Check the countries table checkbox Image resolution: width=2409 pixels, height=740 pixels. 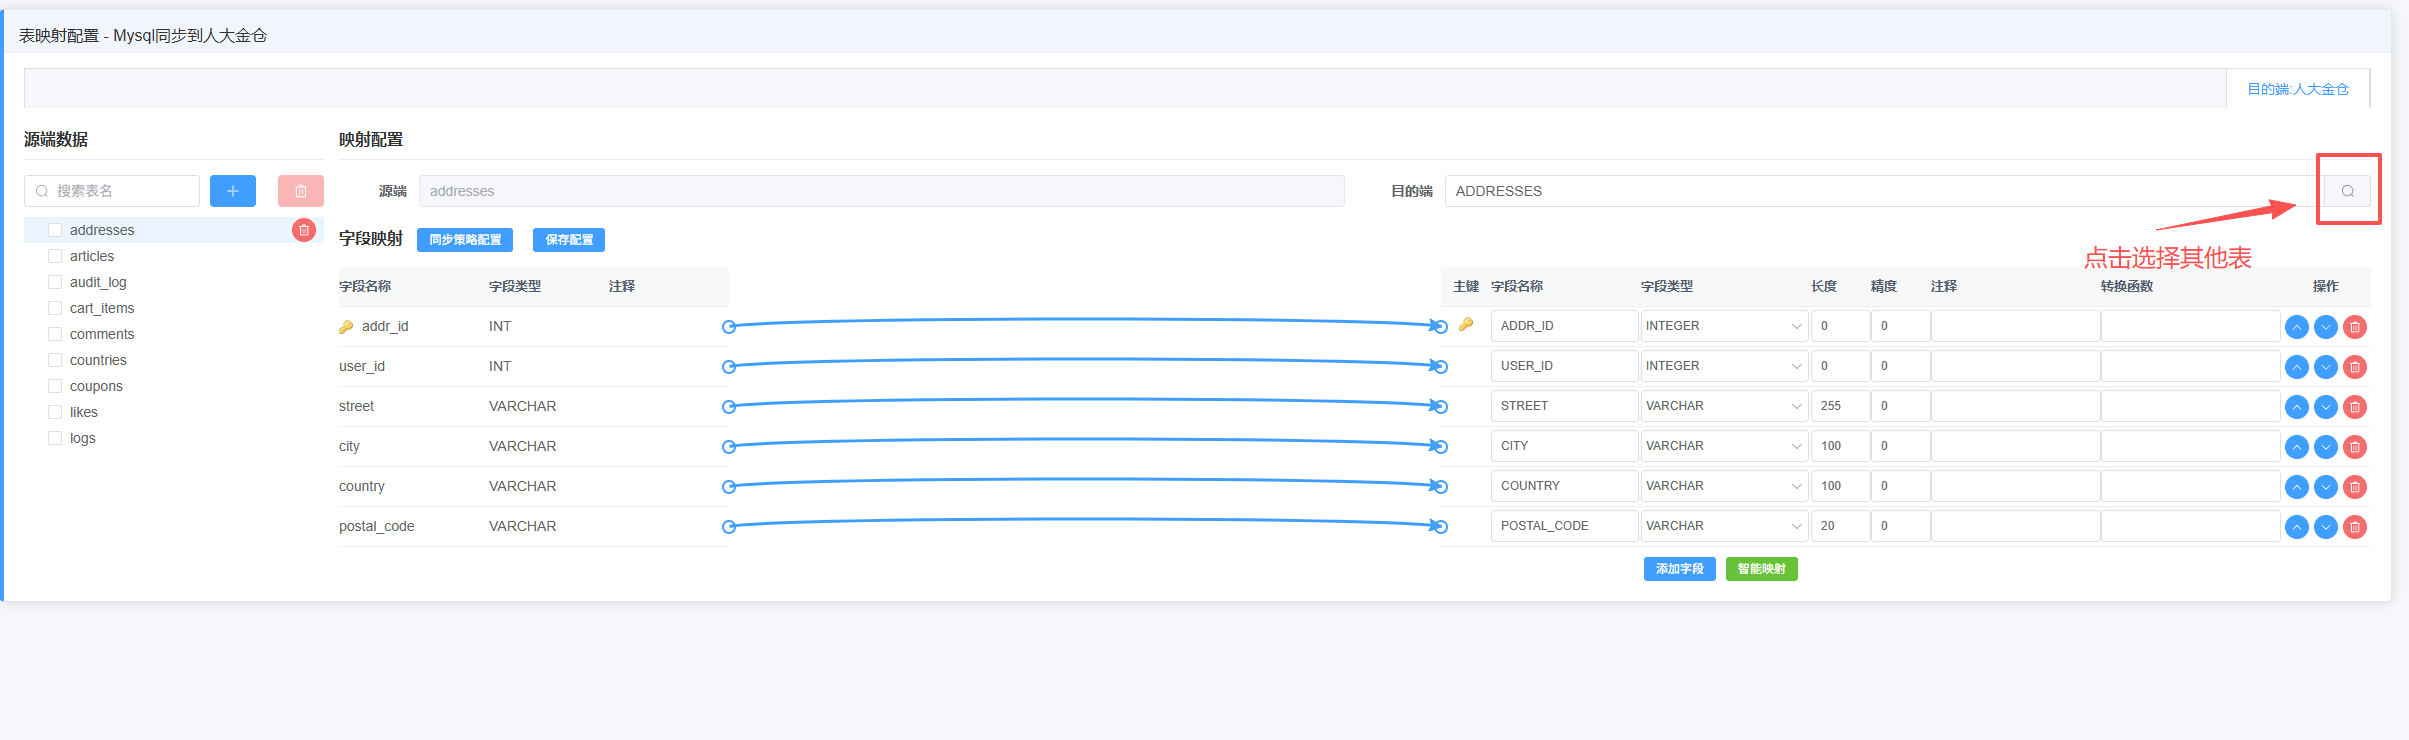[x=55, y=360]
